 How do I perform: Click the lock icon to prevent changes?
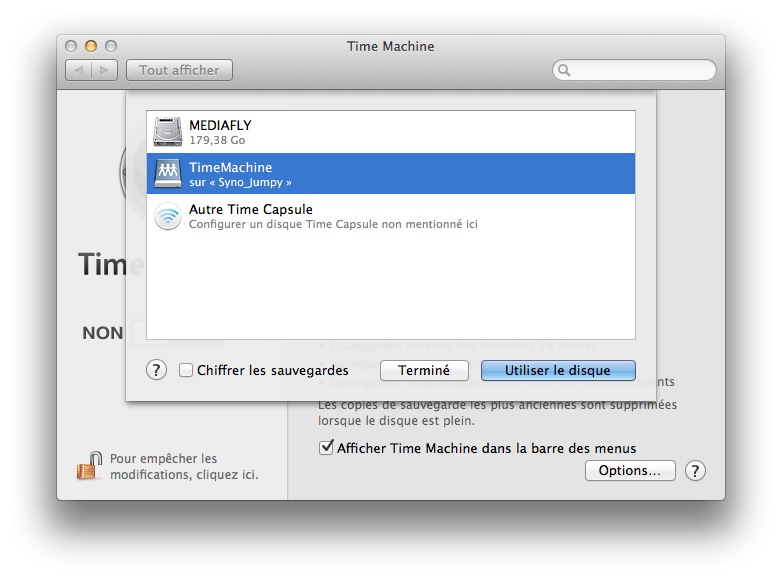click(89, 465)
